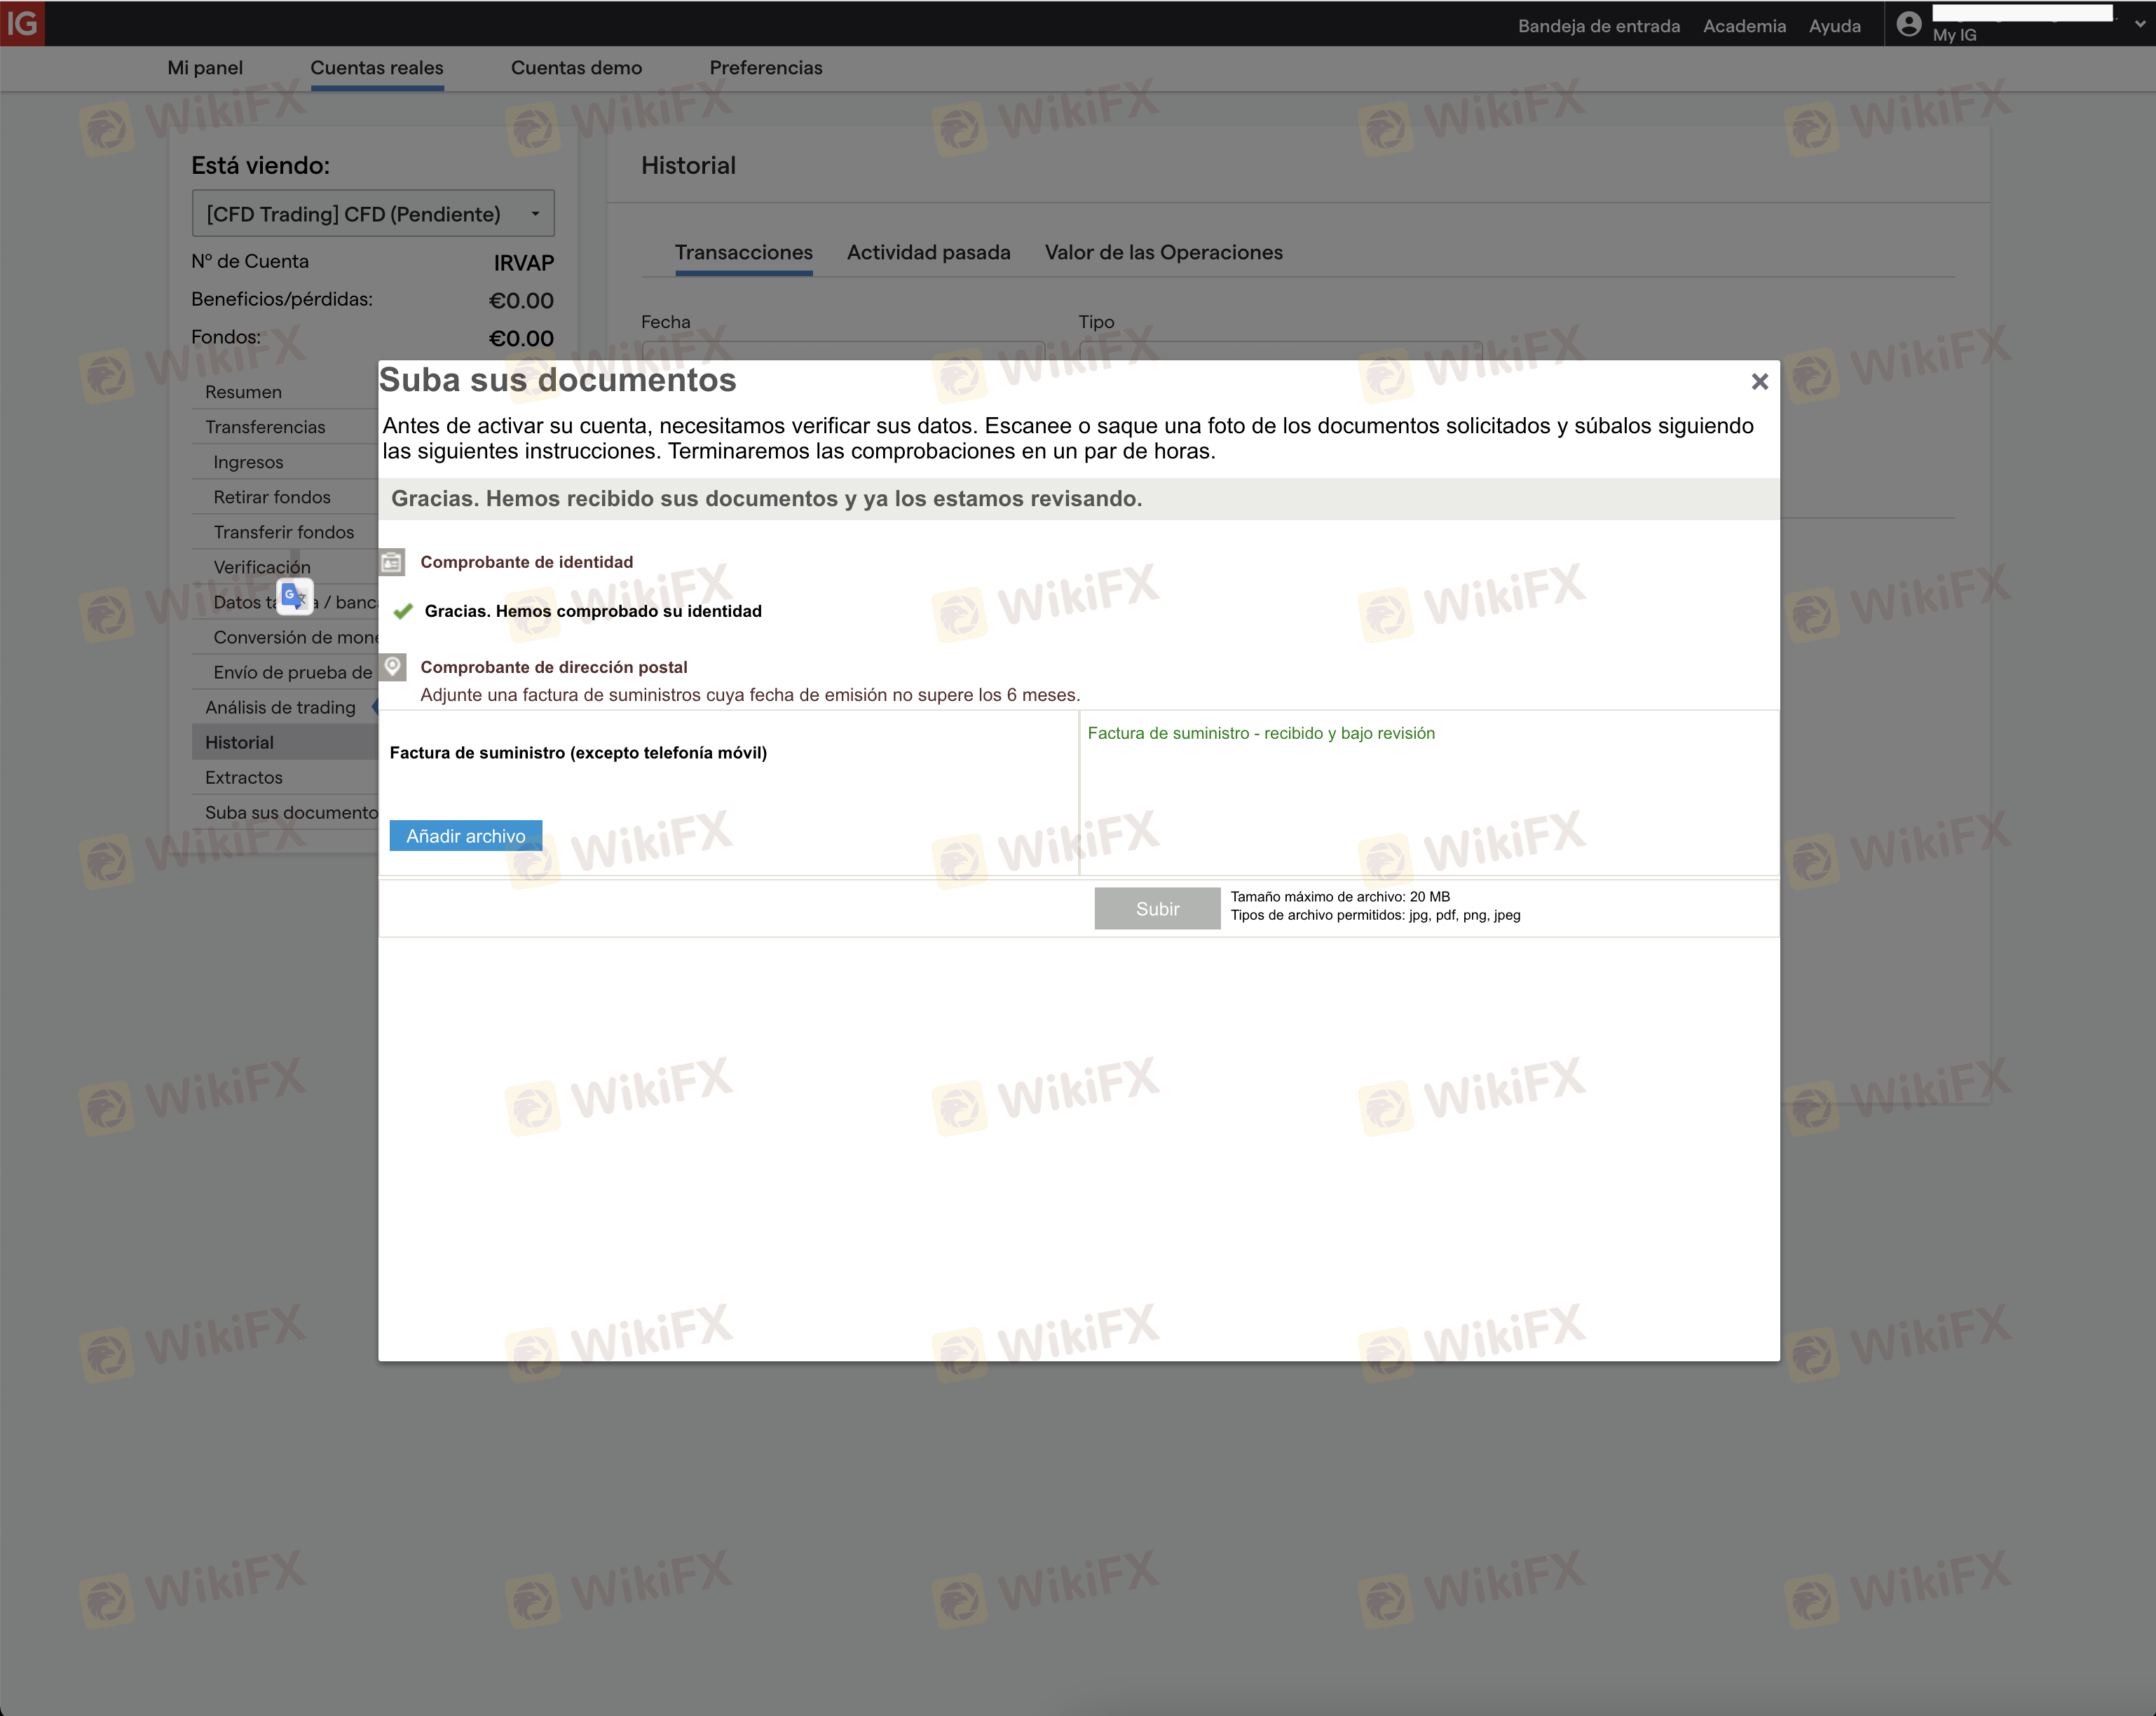This screenshot has width=2156, height=1716.
Task: Click the Añadir archivo button
Action: [466, 836]
